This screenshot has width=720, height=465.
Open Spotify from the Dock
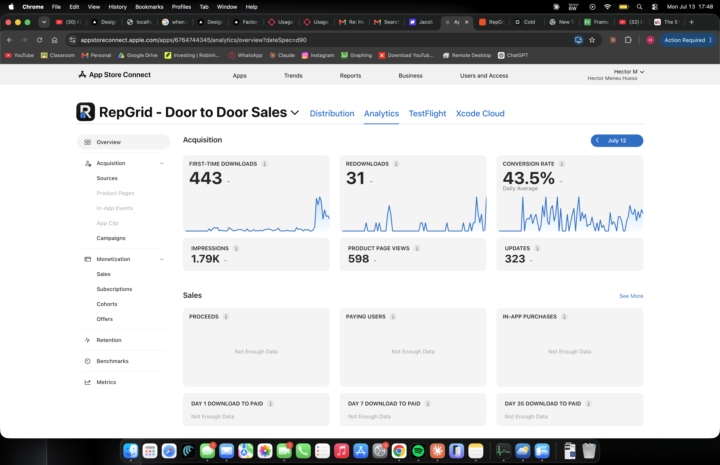[x=418, y=451]
